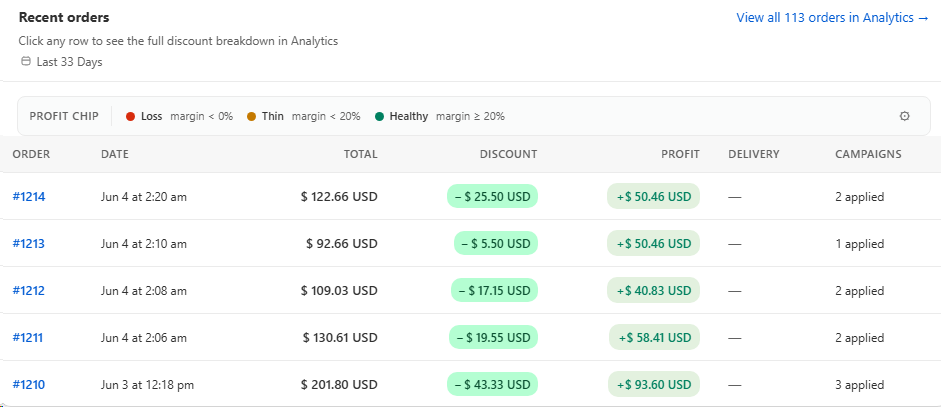Open order #1212 link
This screenshot has height=407, width=941.
tap(29, 291)
